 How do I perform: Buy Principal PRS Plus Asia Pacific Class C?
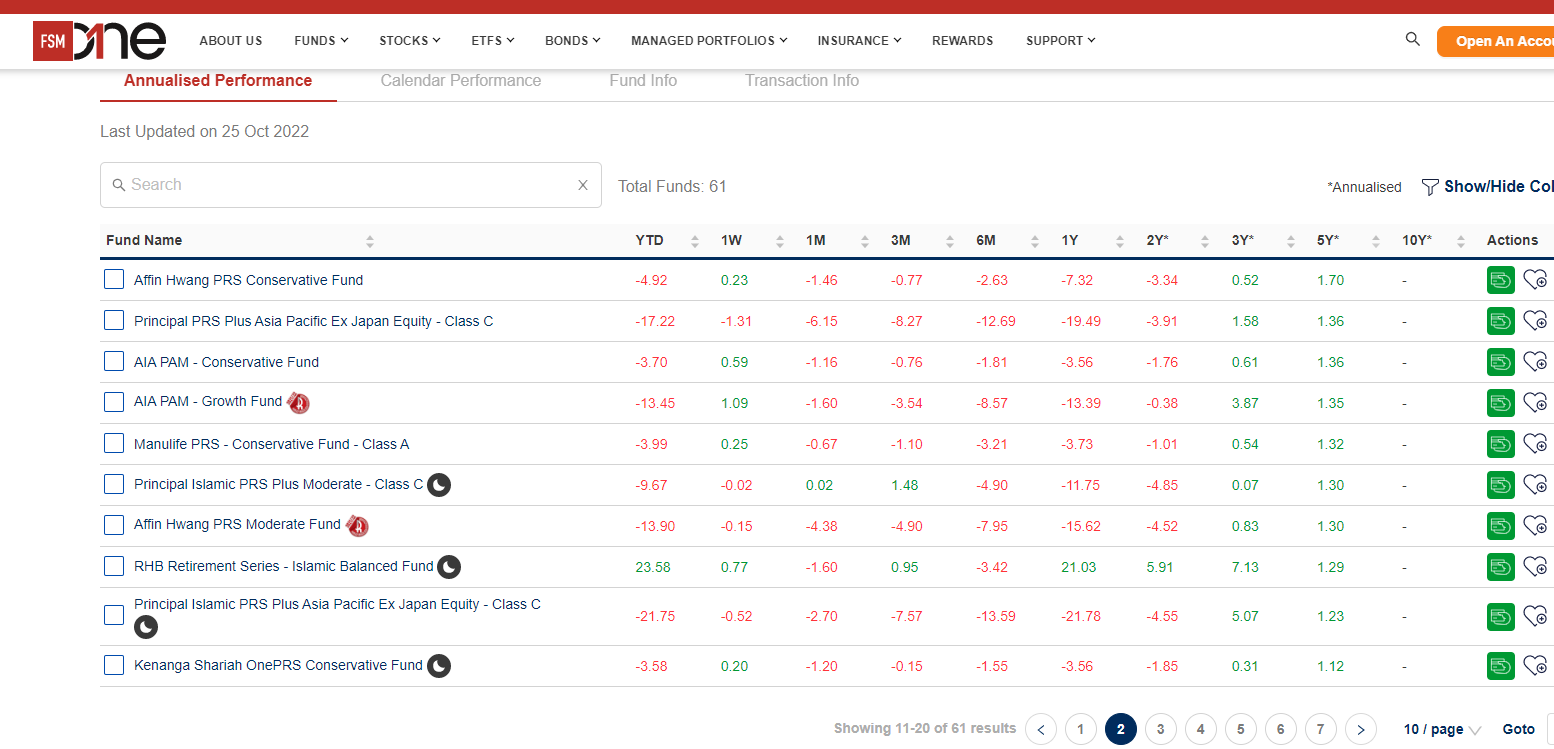1500,321
